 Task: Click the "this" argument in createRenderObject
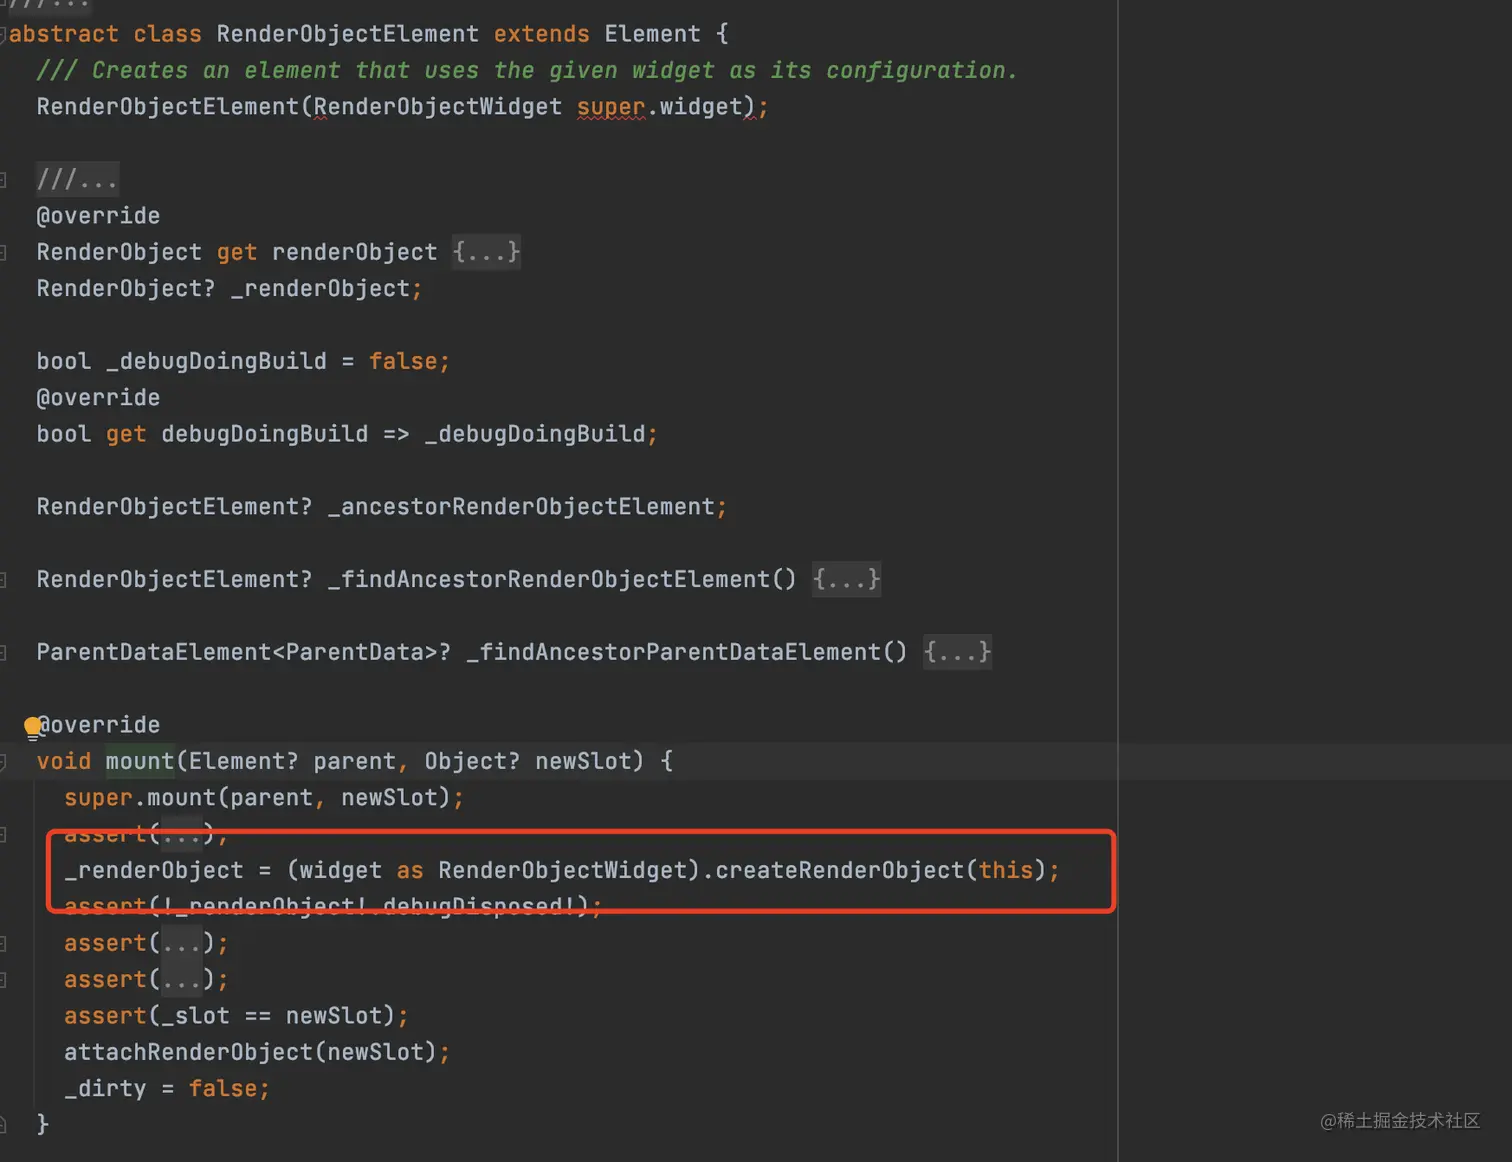point(1006,870)
